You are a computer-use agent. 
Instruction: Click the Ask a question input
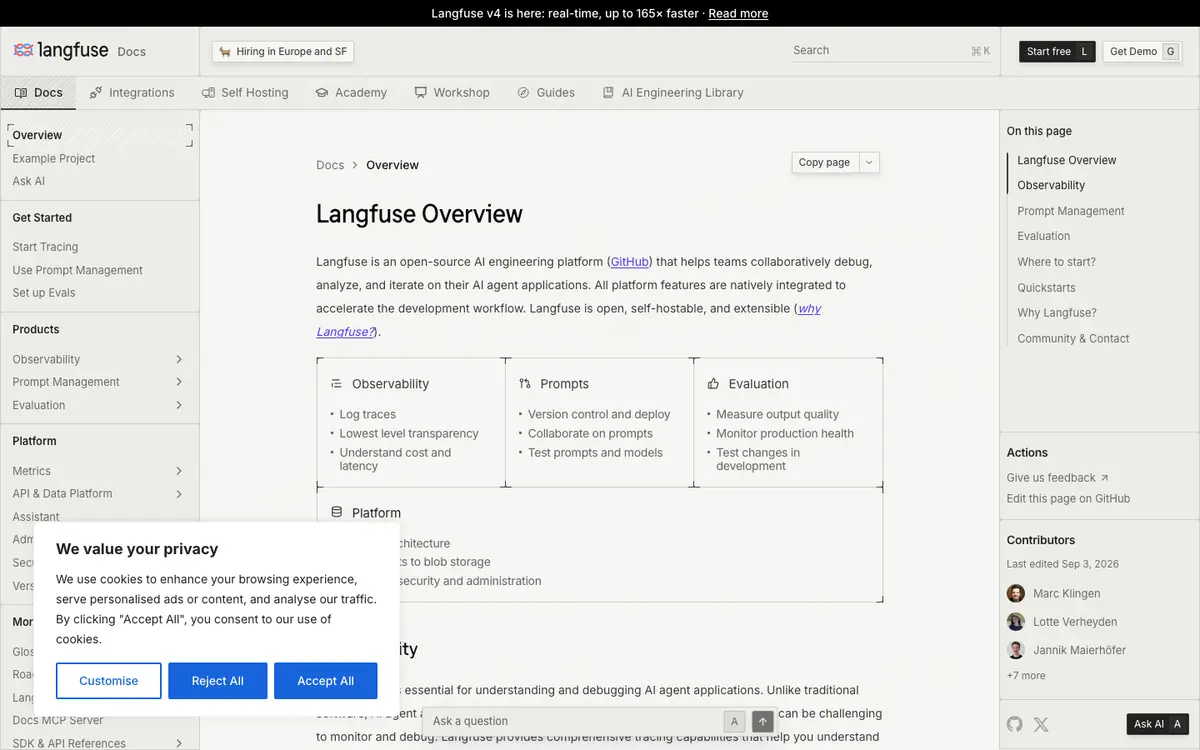575,721
